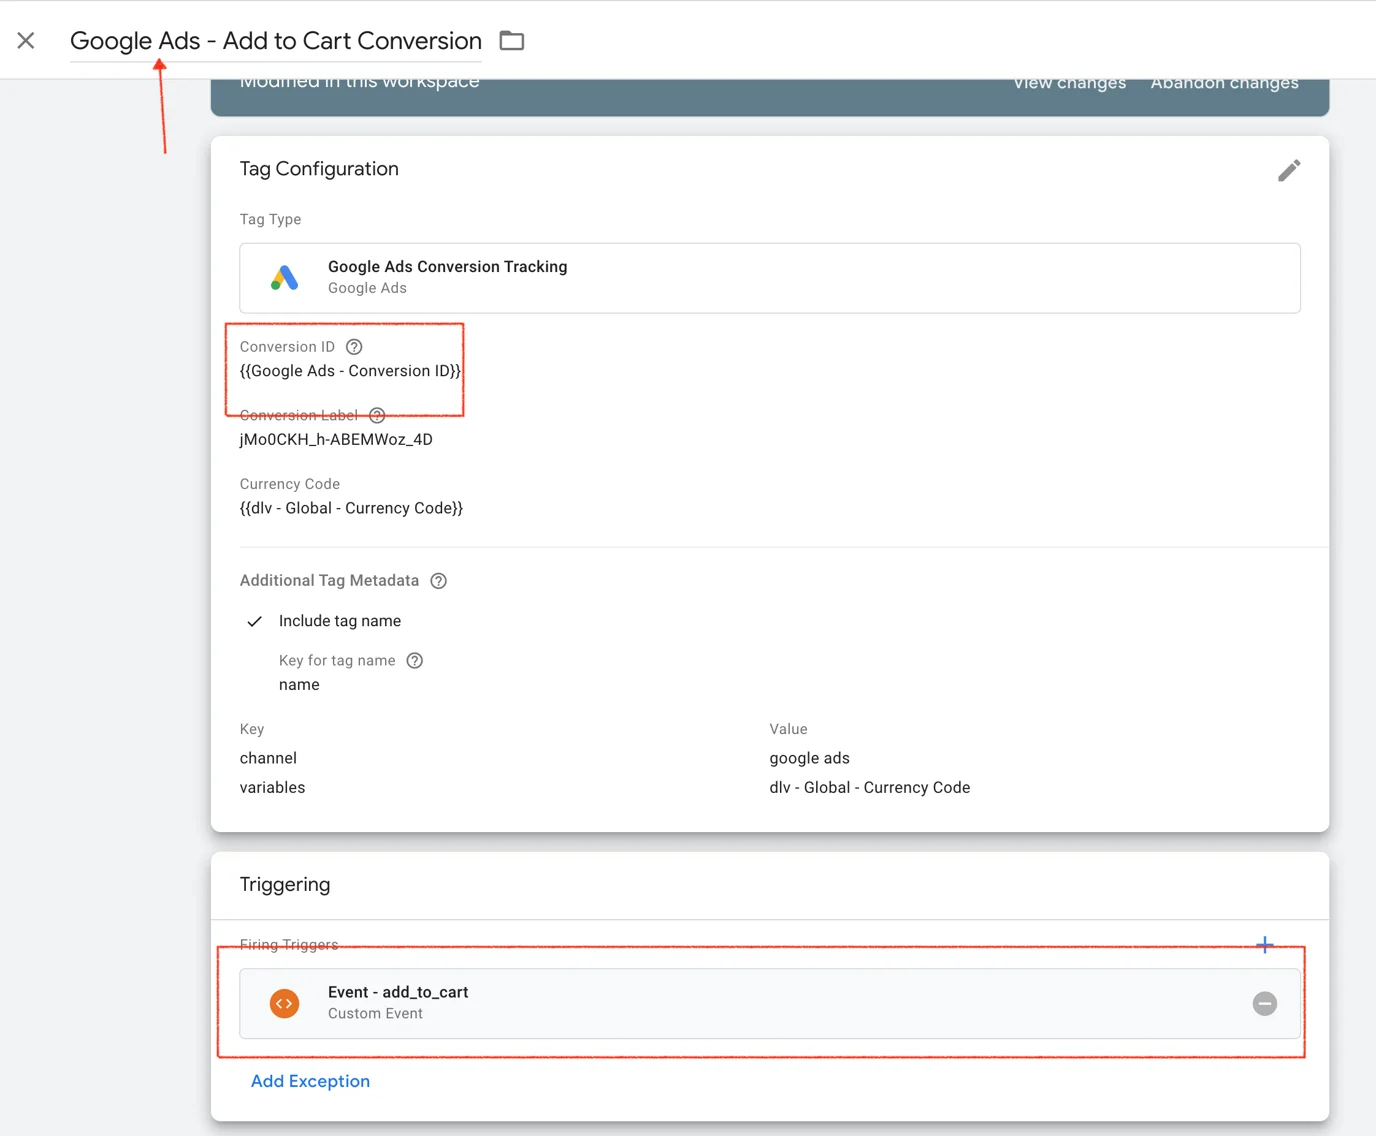Click Add Exception link

pos(310,1081)
